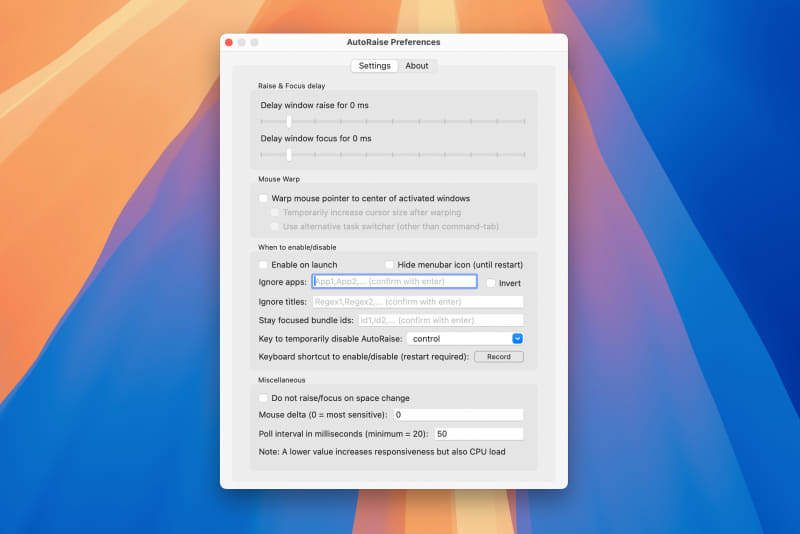The height and width of the screenshot is (534, 800).
Task: Select the Settings tab
Action: tap(374, 66)
